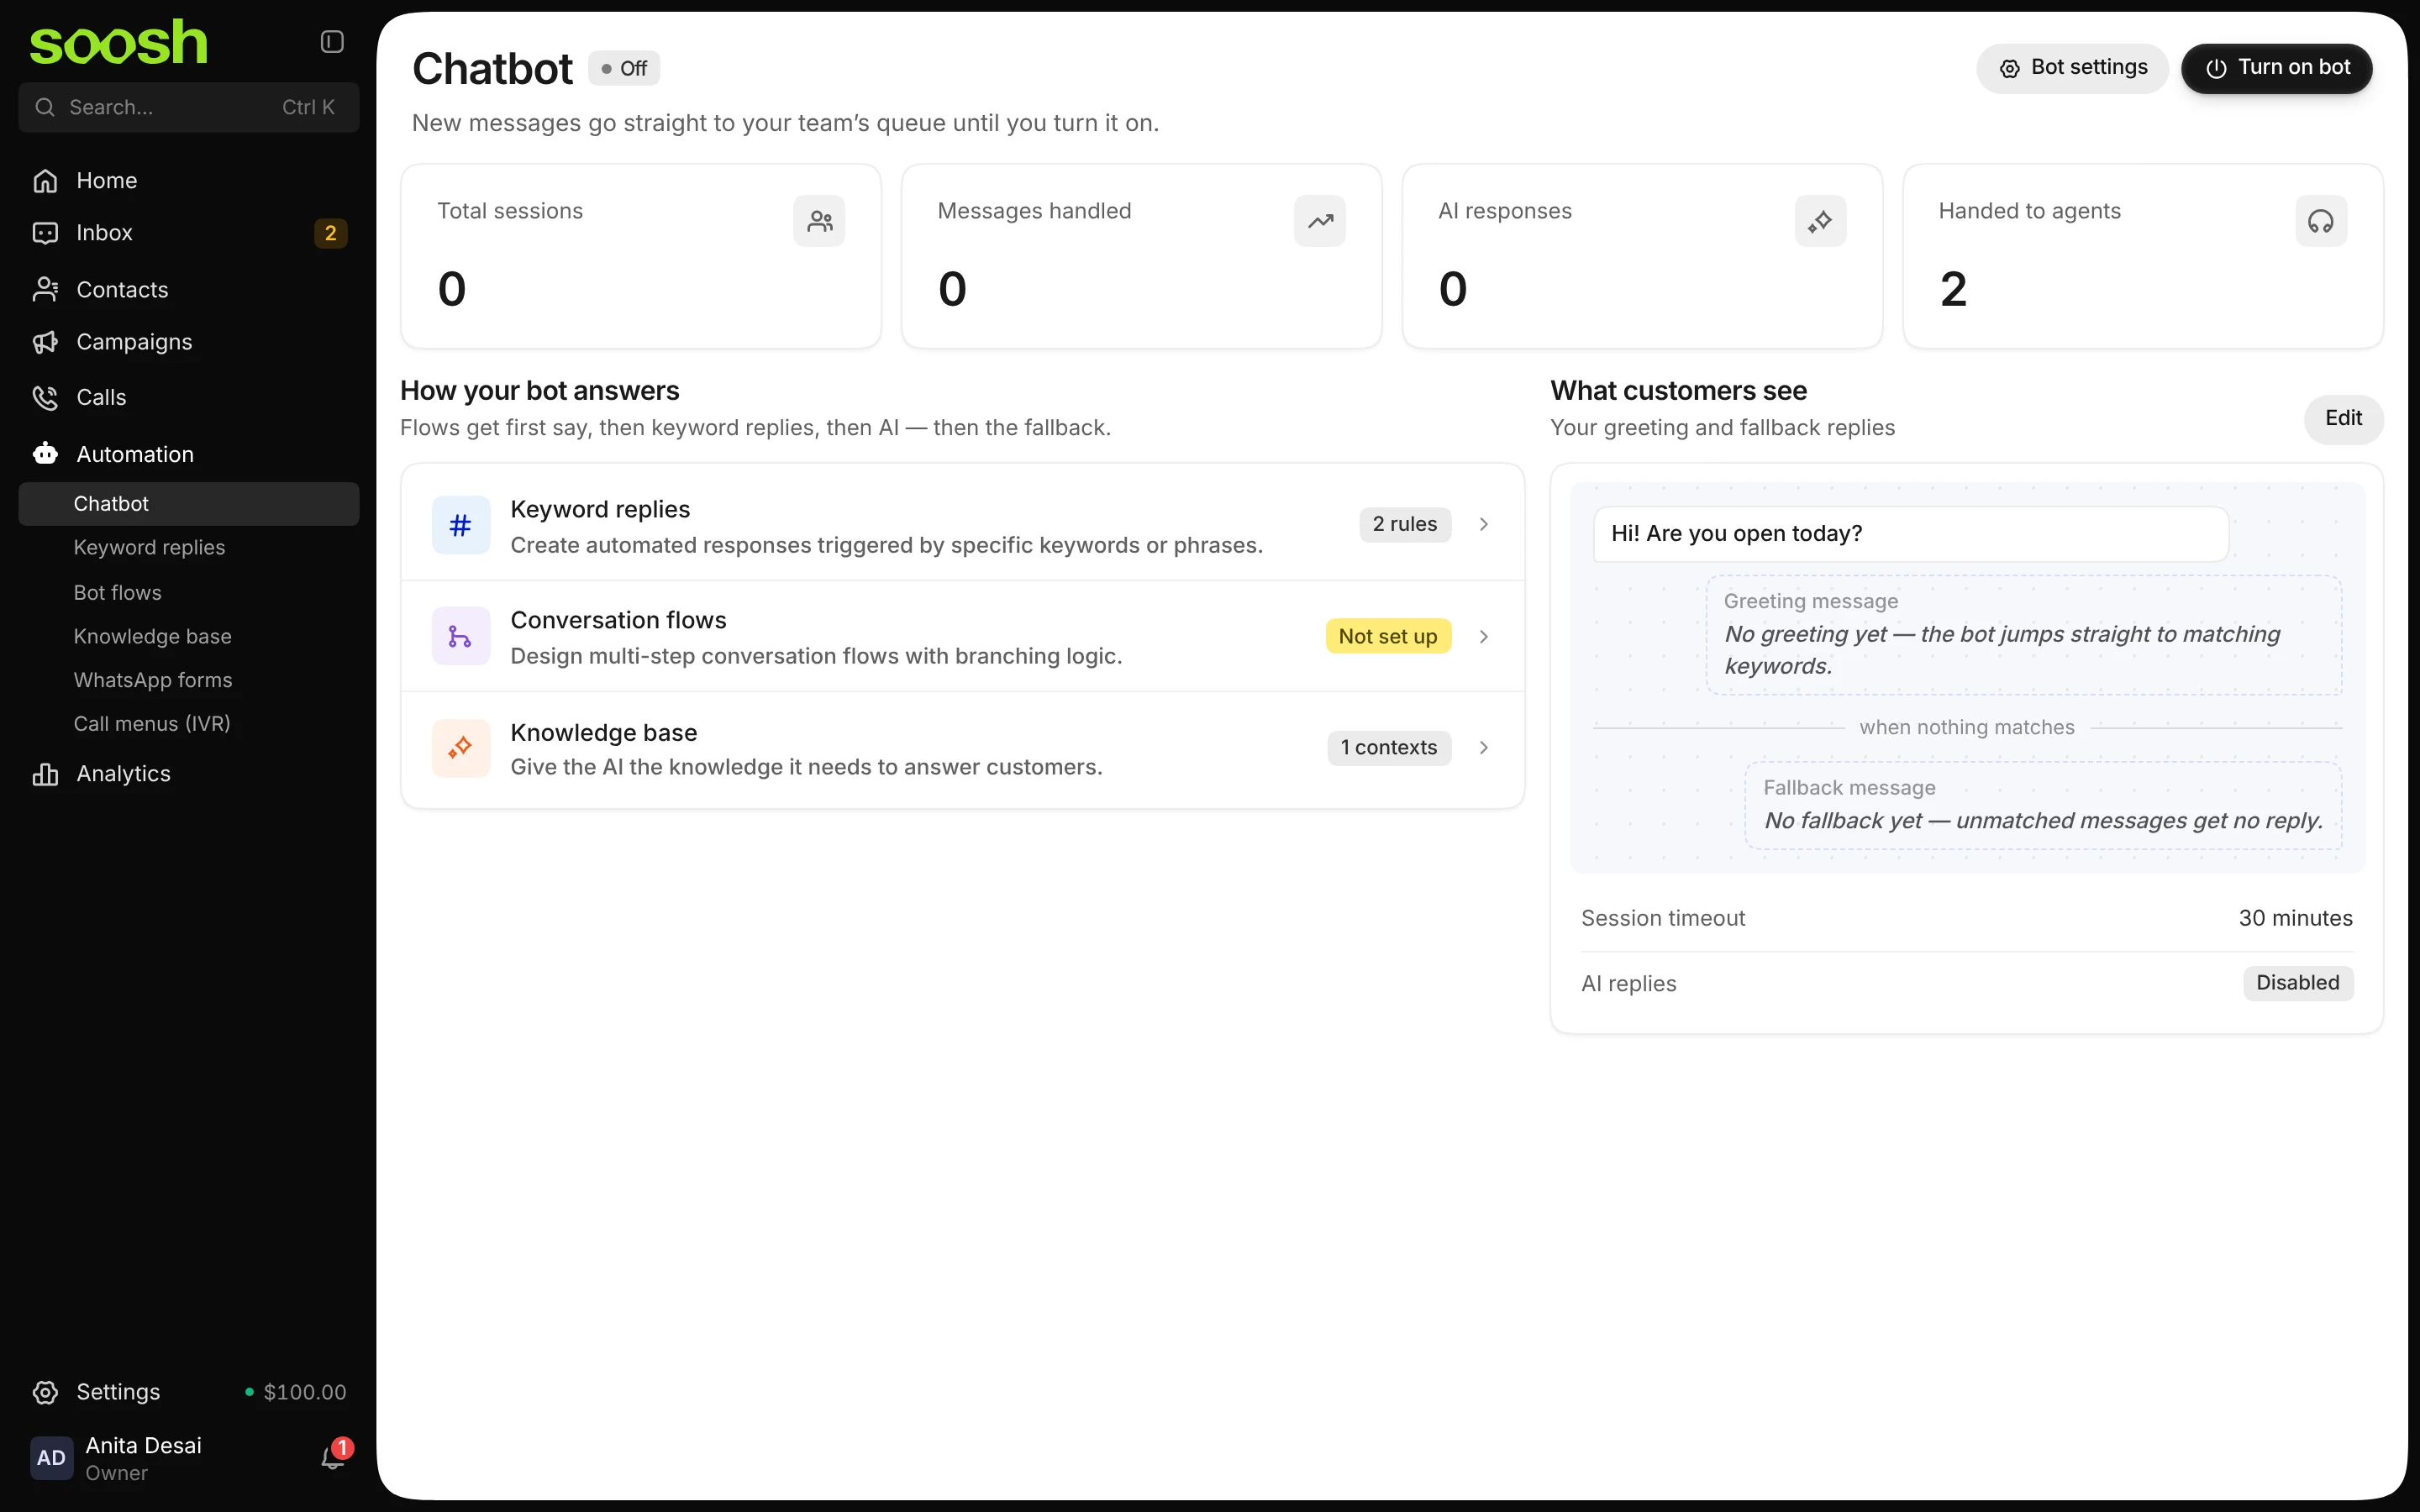
Task: Click the Analytics bar chart icon
Action: (x=45, y=774)
